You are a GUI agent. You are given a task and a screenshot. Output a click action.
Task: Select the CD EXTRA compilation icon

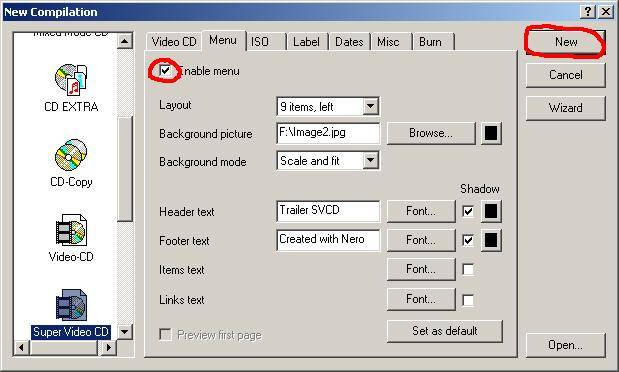71,79
